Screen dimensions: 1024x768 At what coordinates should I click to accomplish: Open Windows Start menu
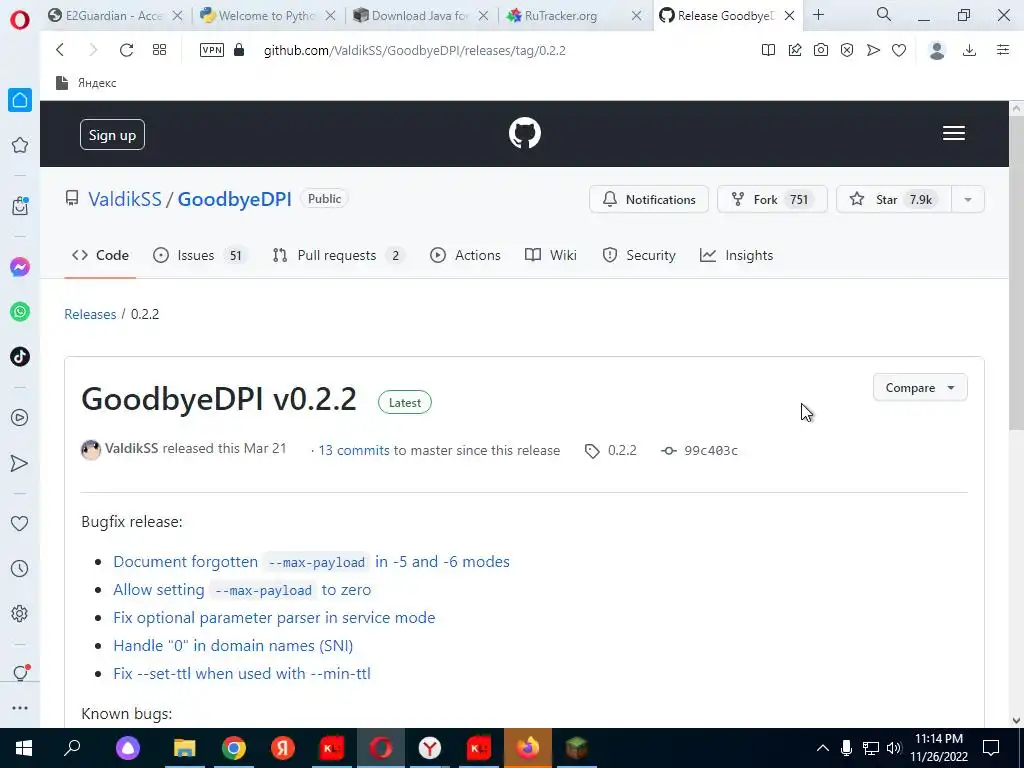24,748
